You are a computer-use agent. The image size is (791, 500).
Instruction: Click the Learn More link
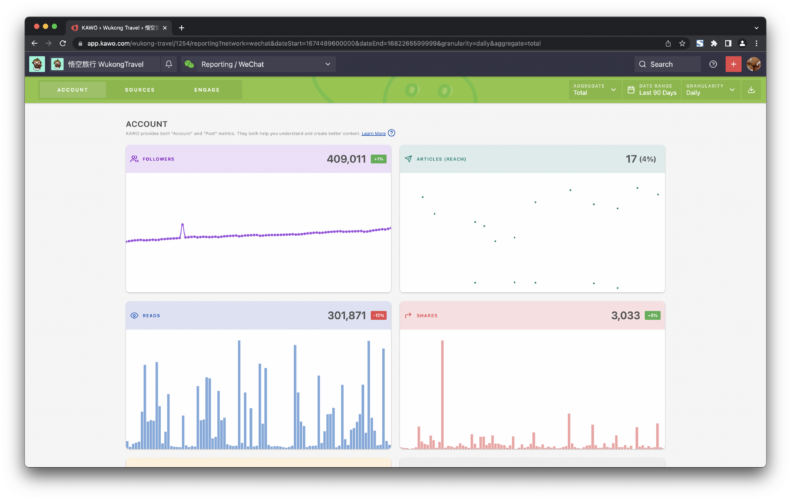[x=373, y=133]
